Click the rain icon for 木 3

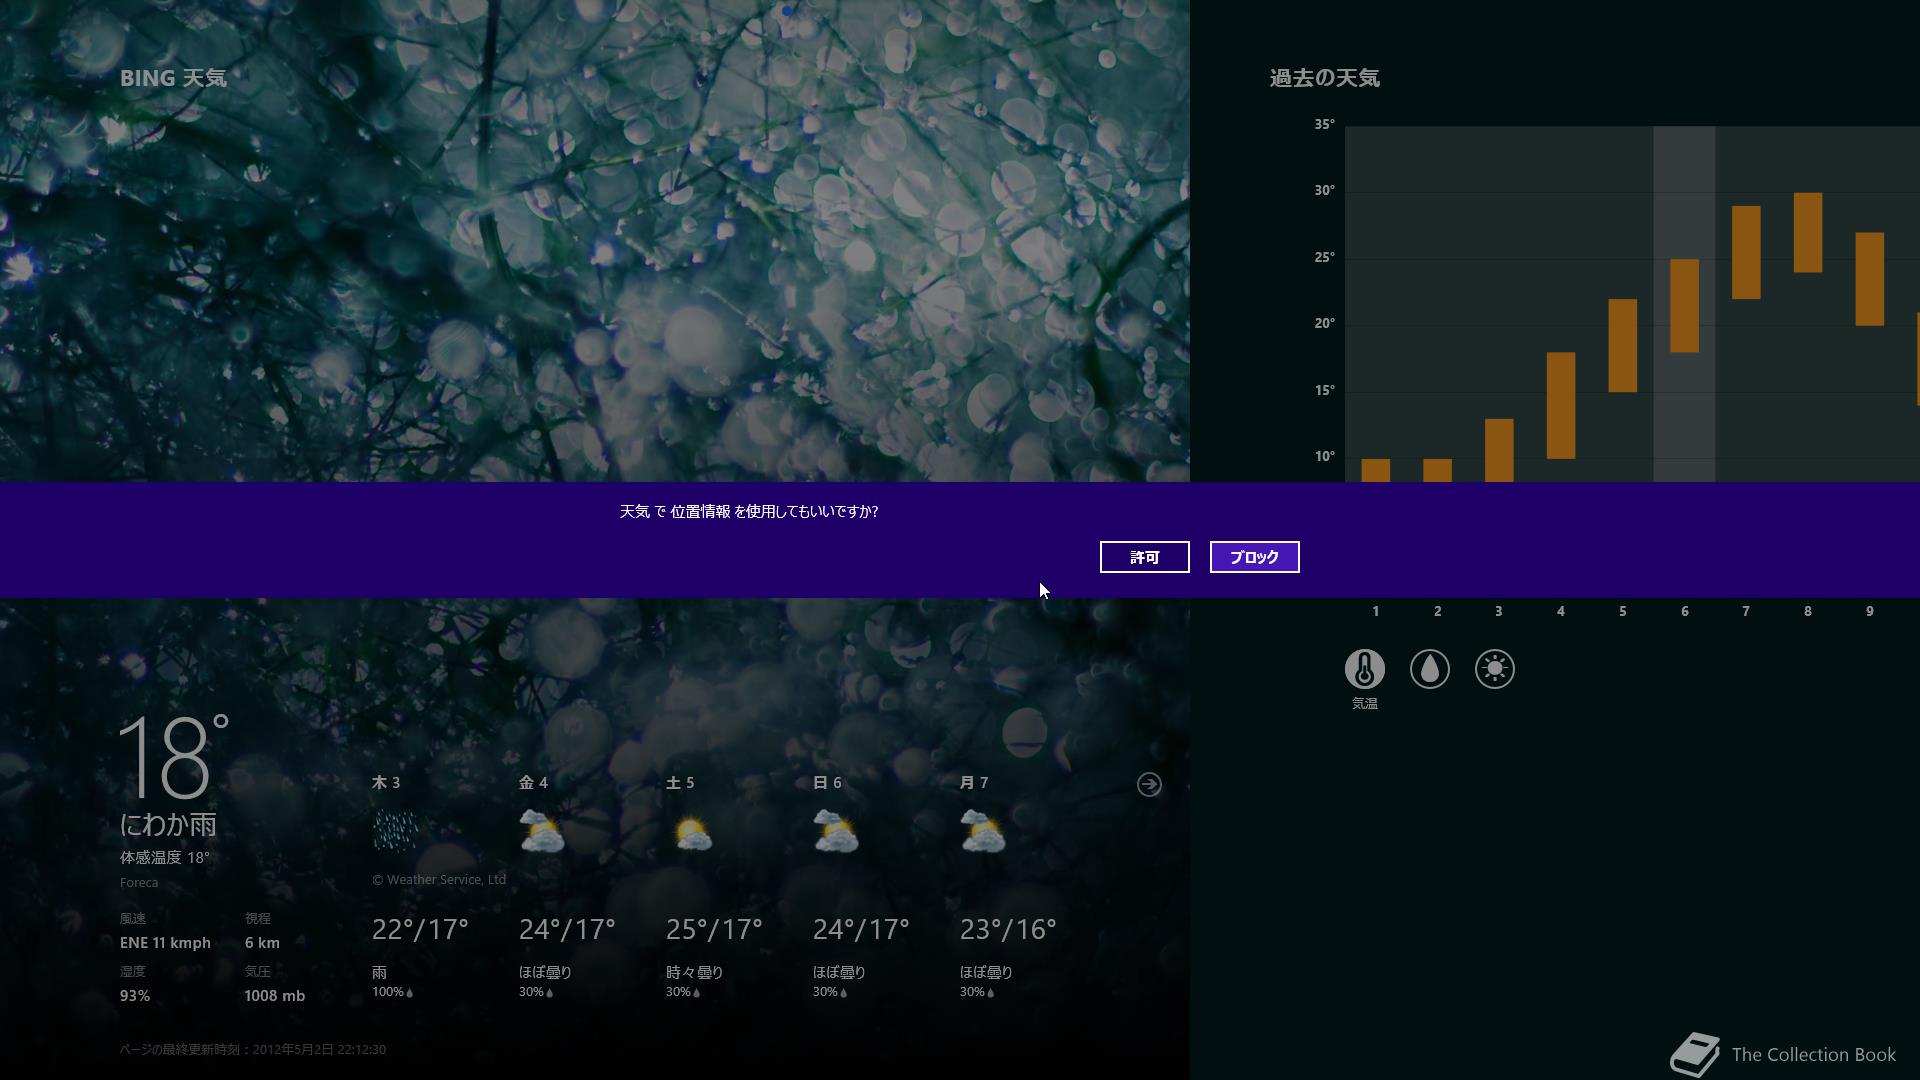395,831
